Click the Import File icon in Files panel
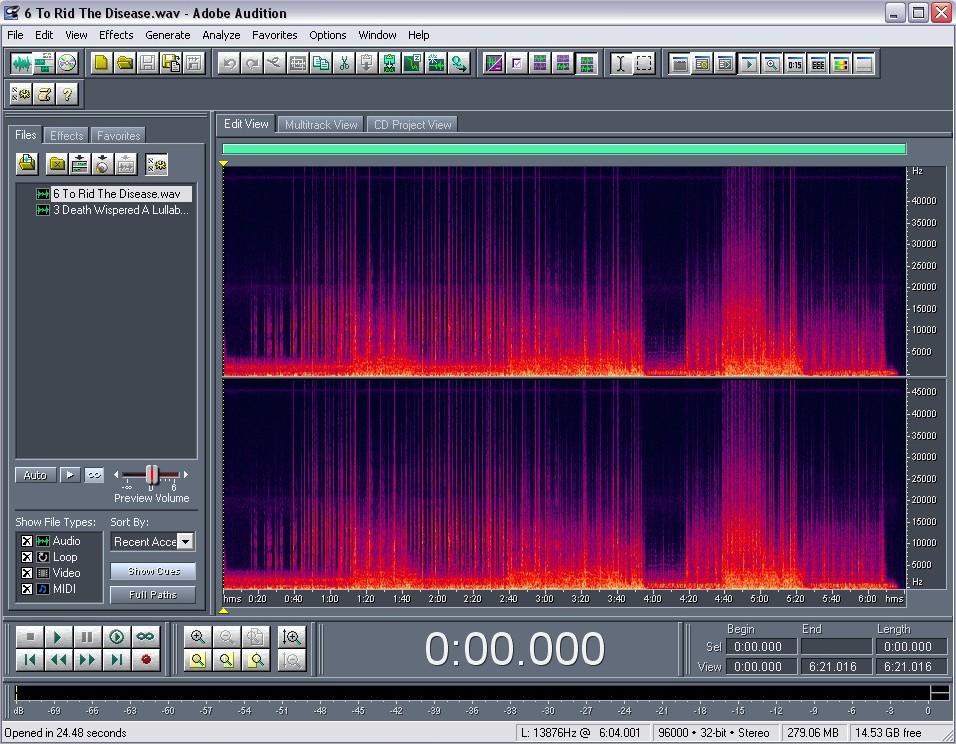 27,163
